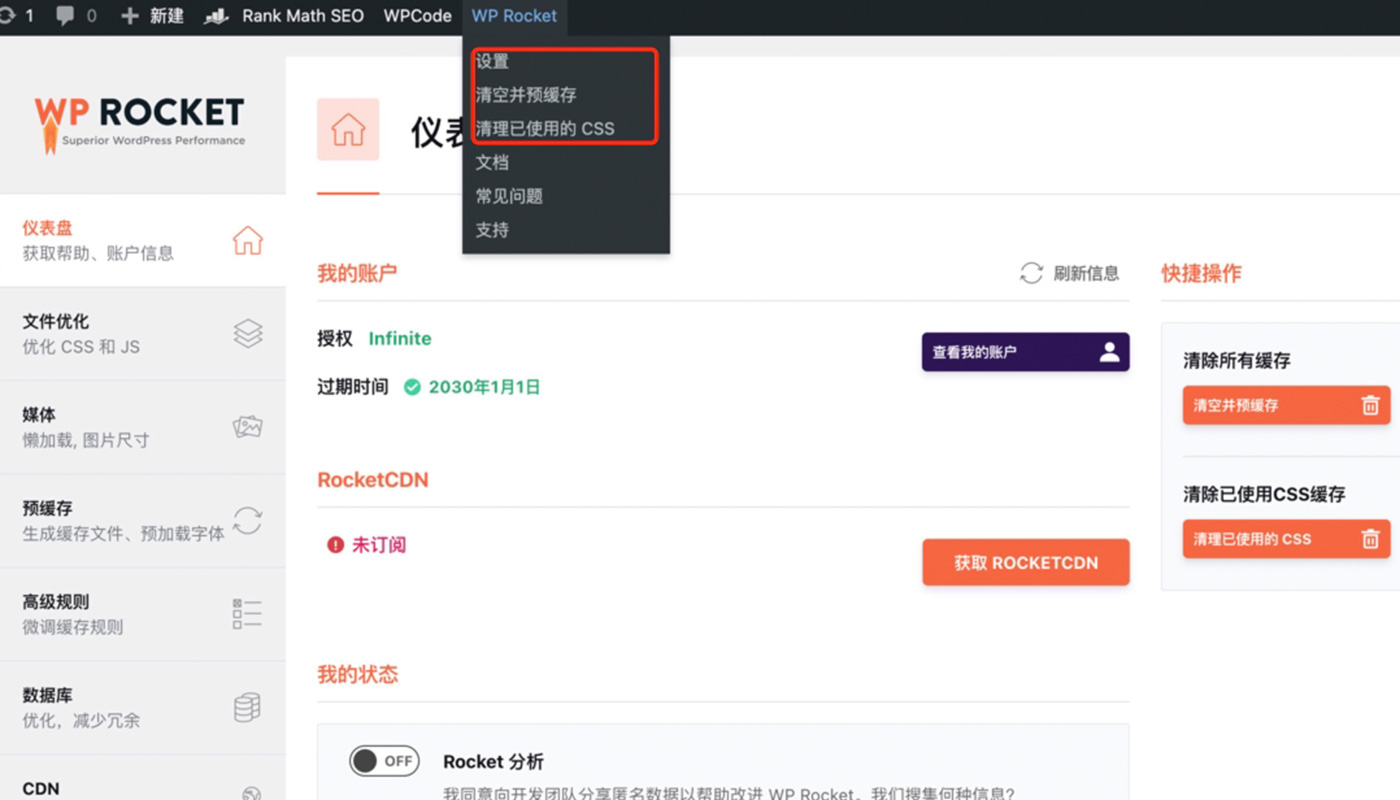Click the Rank Math chart icon
The height and width of the screenshot is (800, 1400).
pos(217,16)
